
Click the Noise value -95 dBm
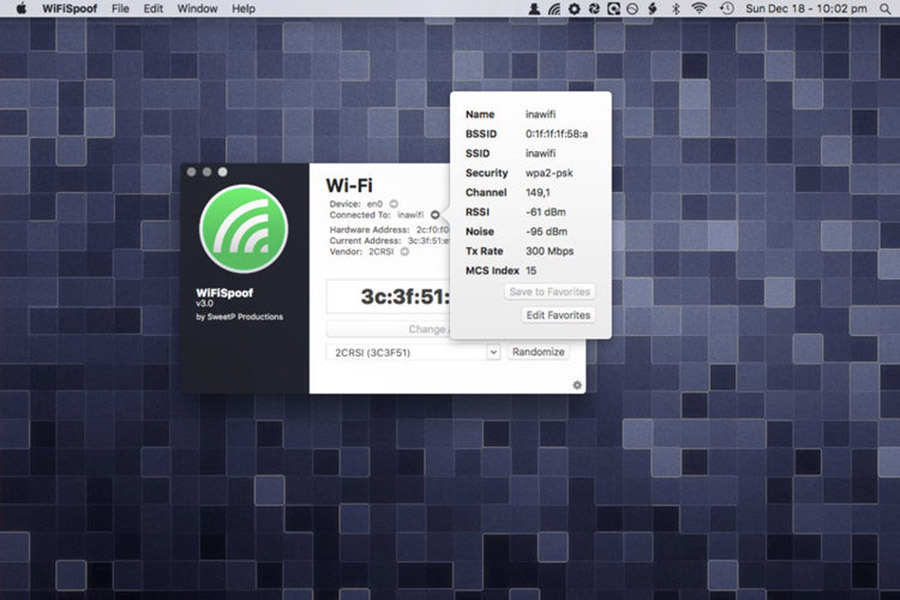coord(546,231)
